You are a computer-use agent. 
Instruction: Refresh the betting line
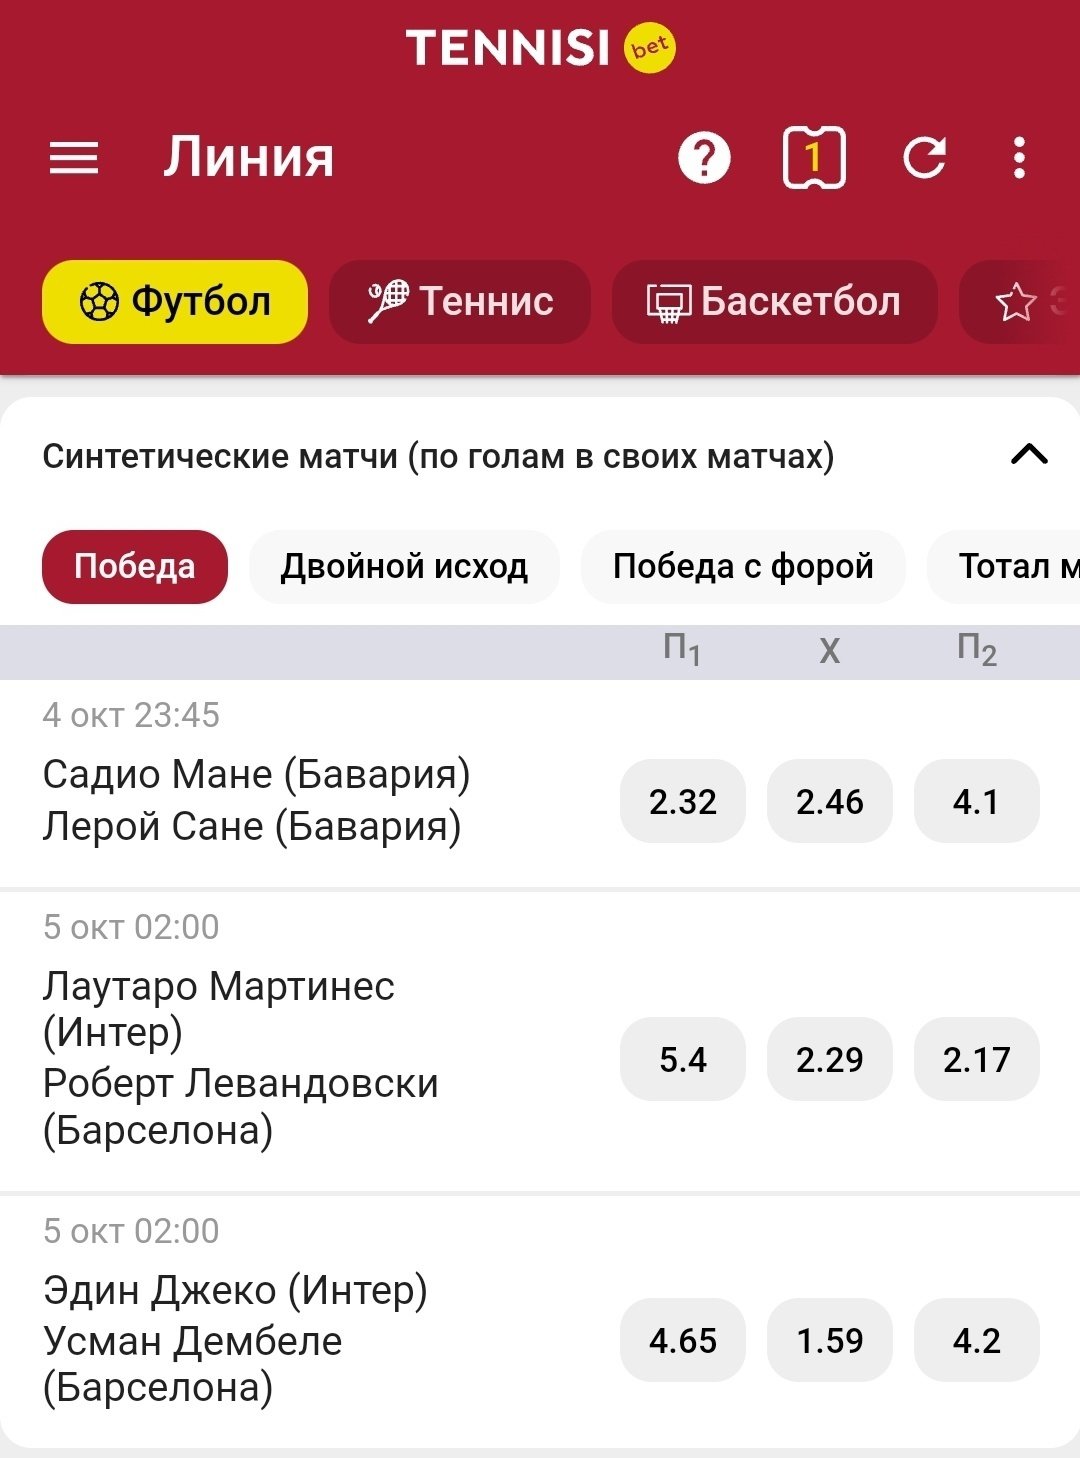click(924, 158)
